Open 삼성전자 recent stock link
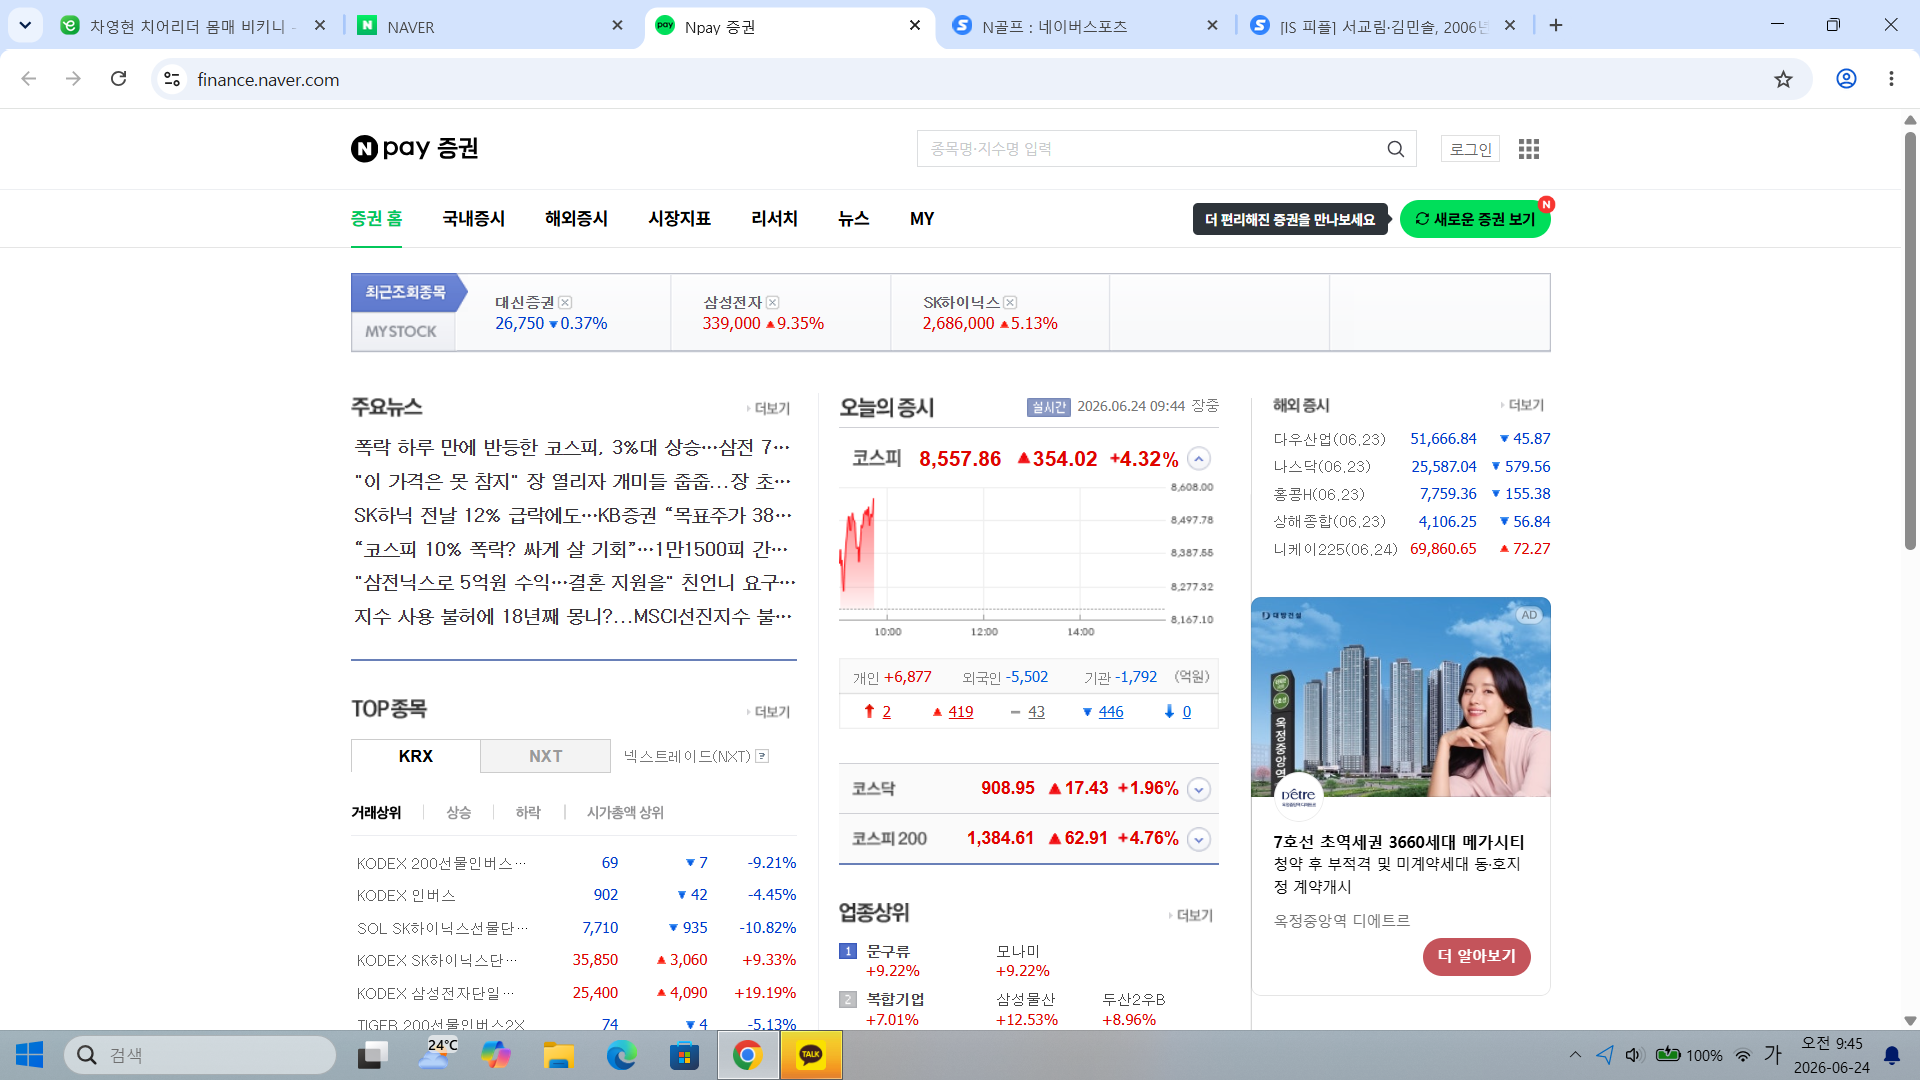This screenshot has width=1920, height=1080. click(x=732, y=302)
